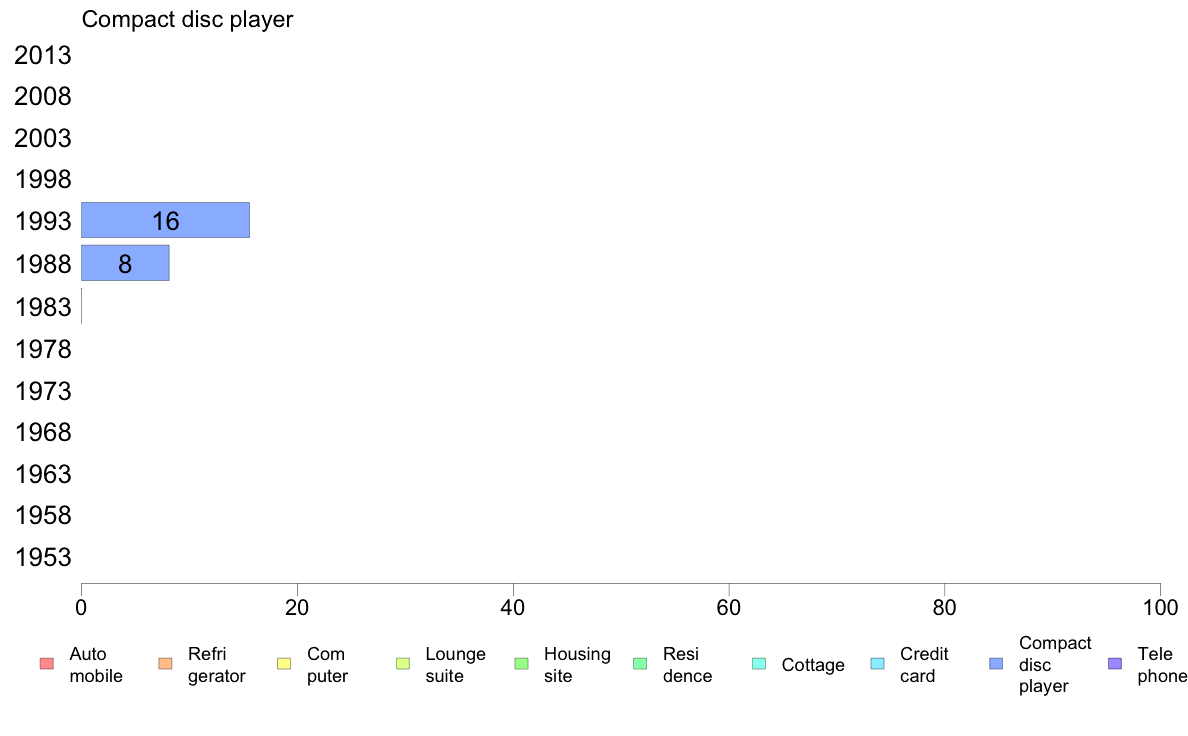
Task: Click the Credit card legend swatch
Action: pos(878,664)
